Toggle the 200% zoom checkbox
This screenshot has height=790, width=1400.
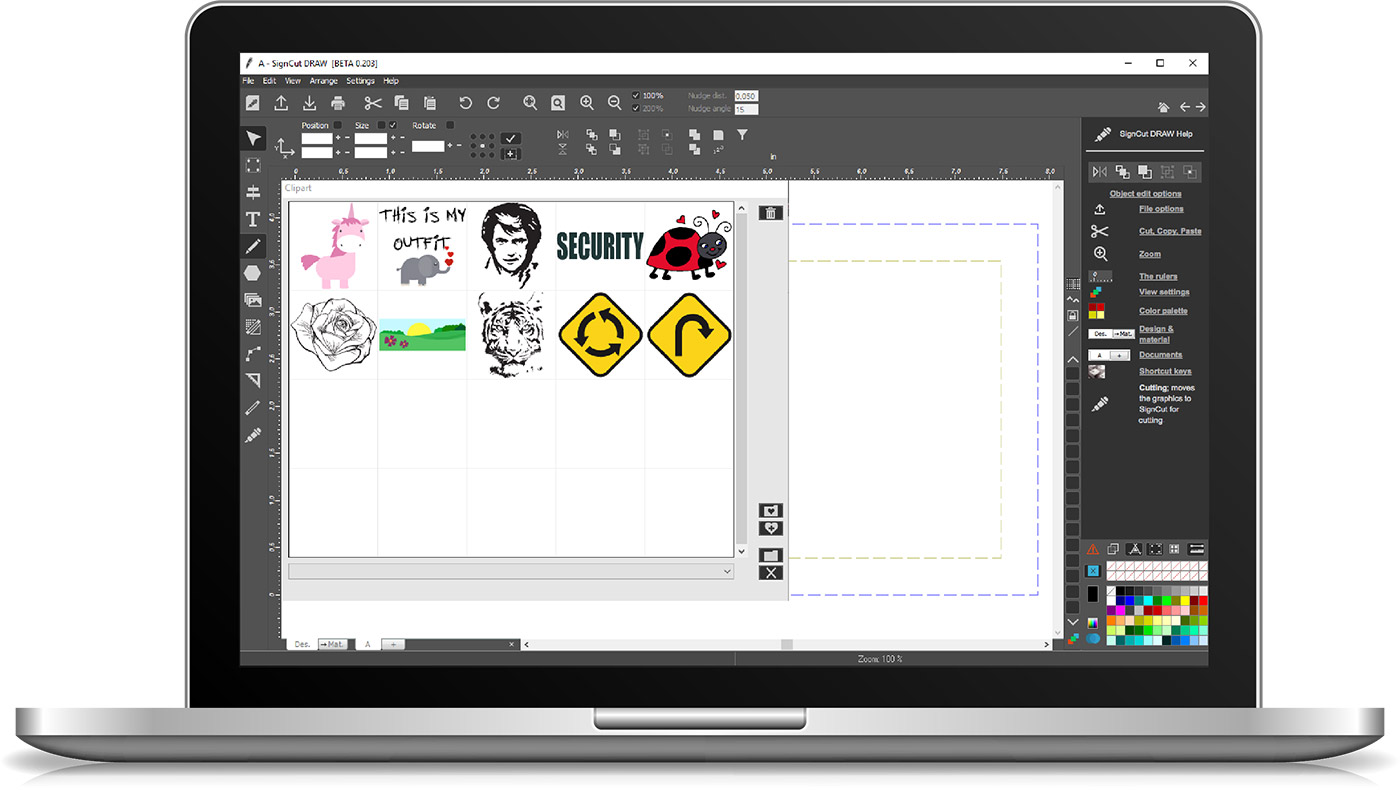[636, 108]
